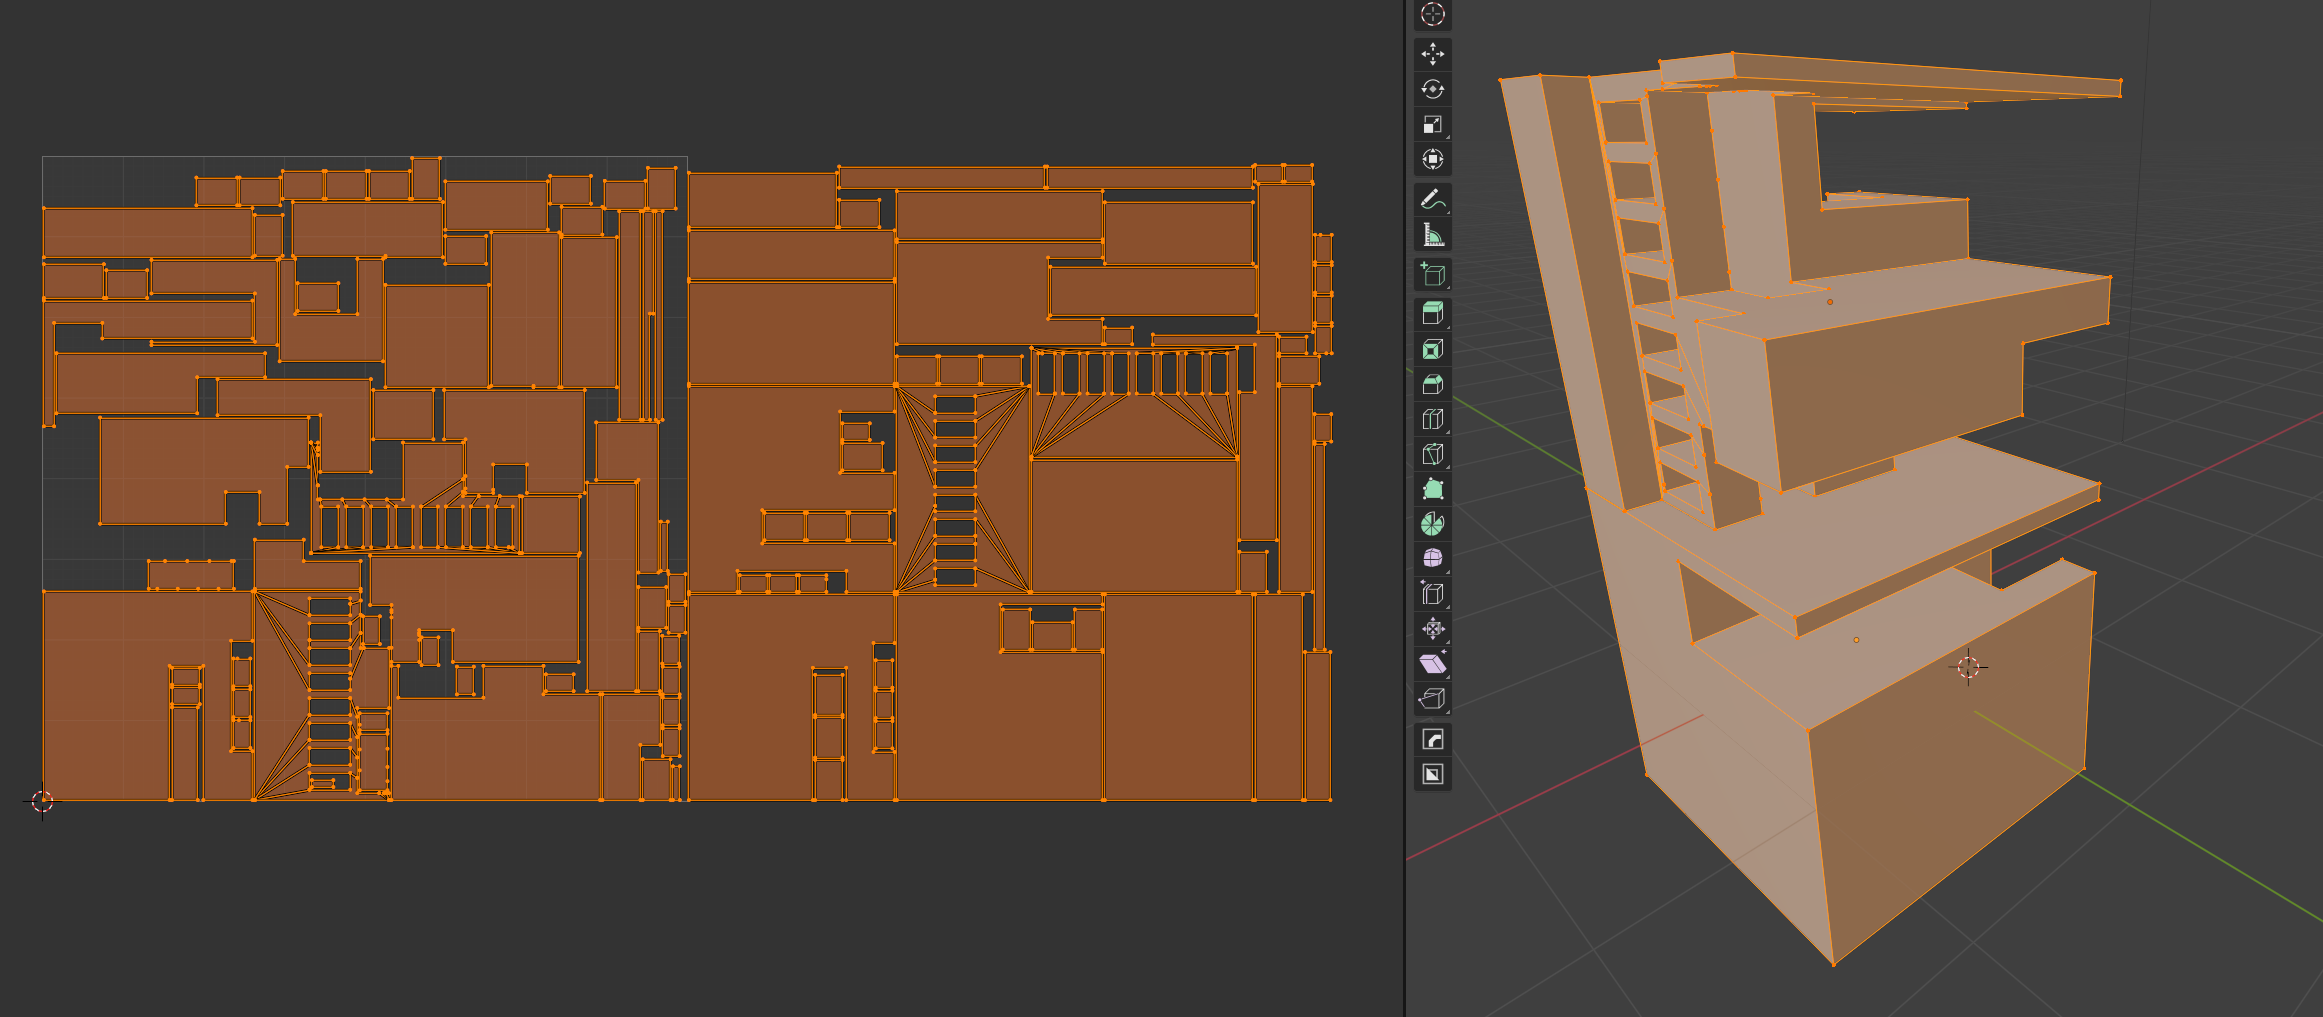Select the Transform tool
Image resolution: width=2323 pixels, height=1017 pixels.
tap(1432, 159)
